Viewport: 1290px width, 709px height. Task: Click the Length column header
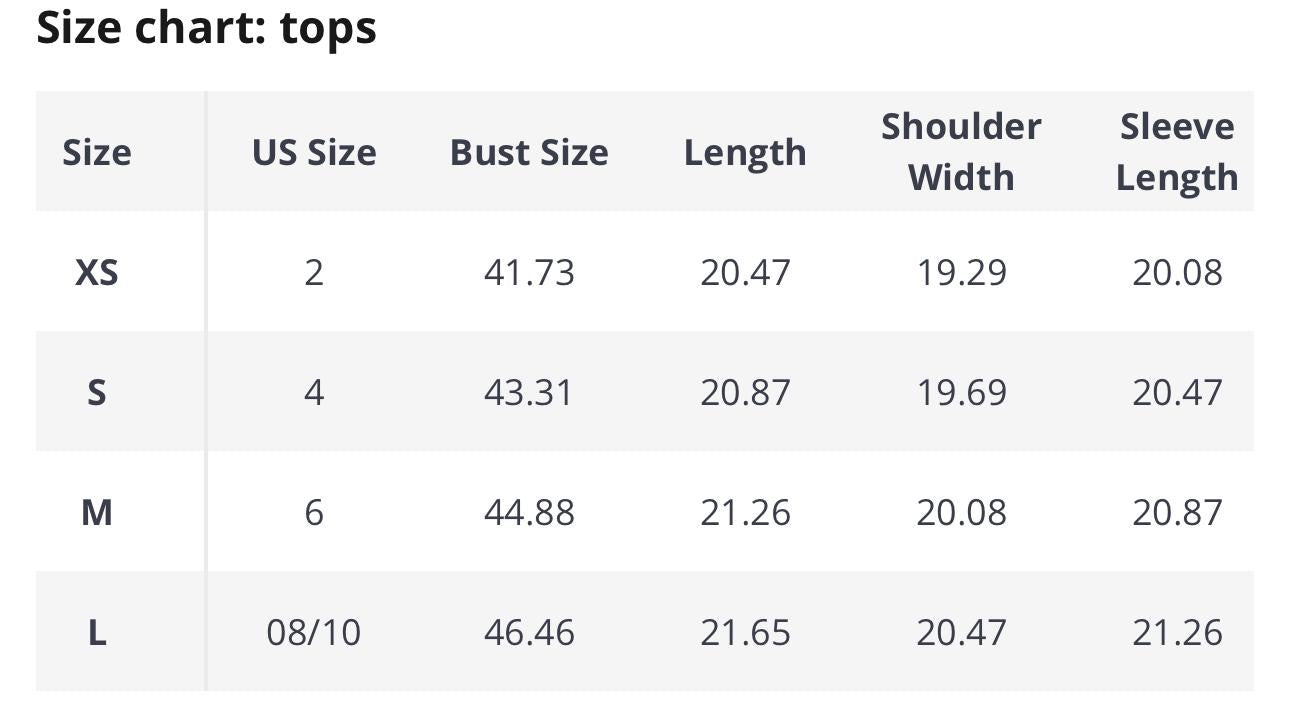745,152
